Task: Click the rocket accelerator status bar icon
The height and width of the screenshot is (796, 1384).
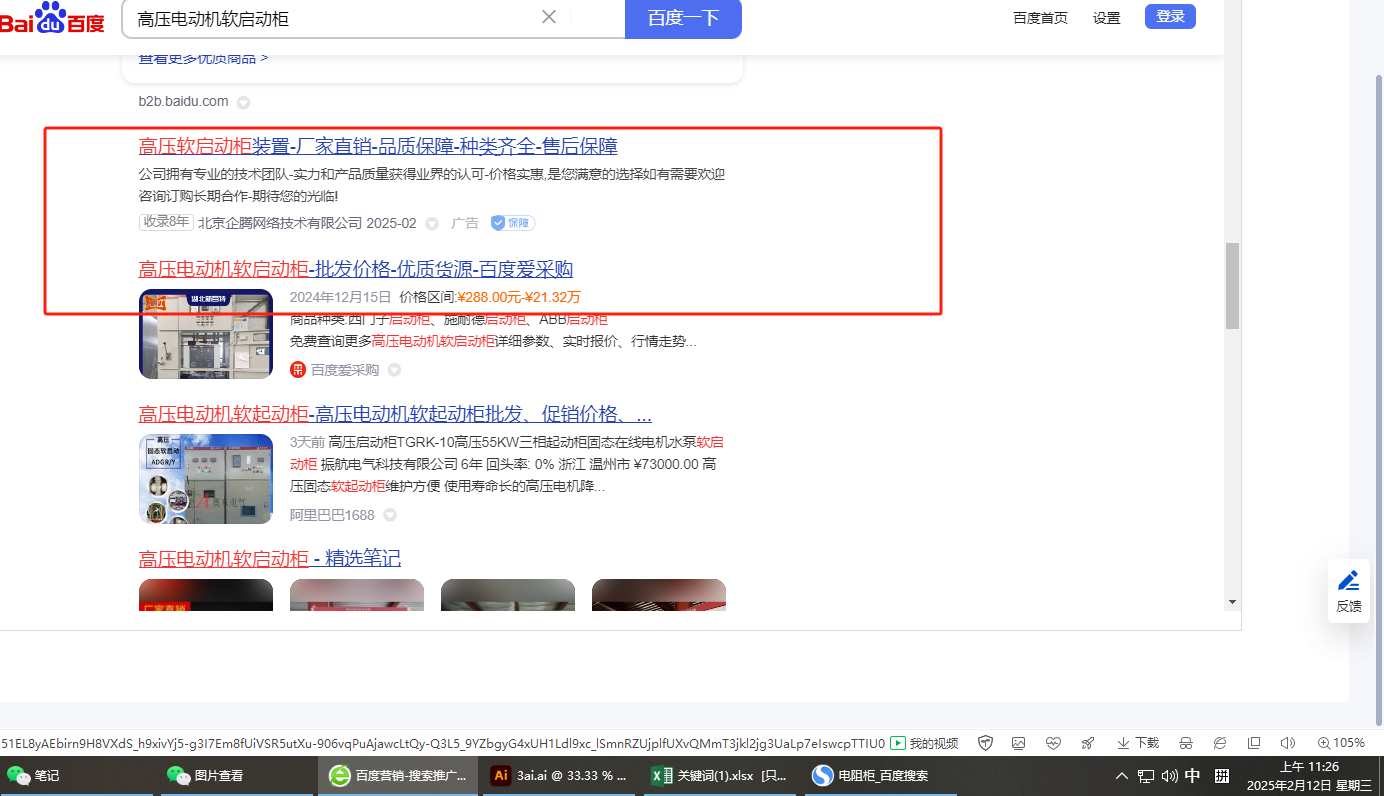Action: [1087, 743]
